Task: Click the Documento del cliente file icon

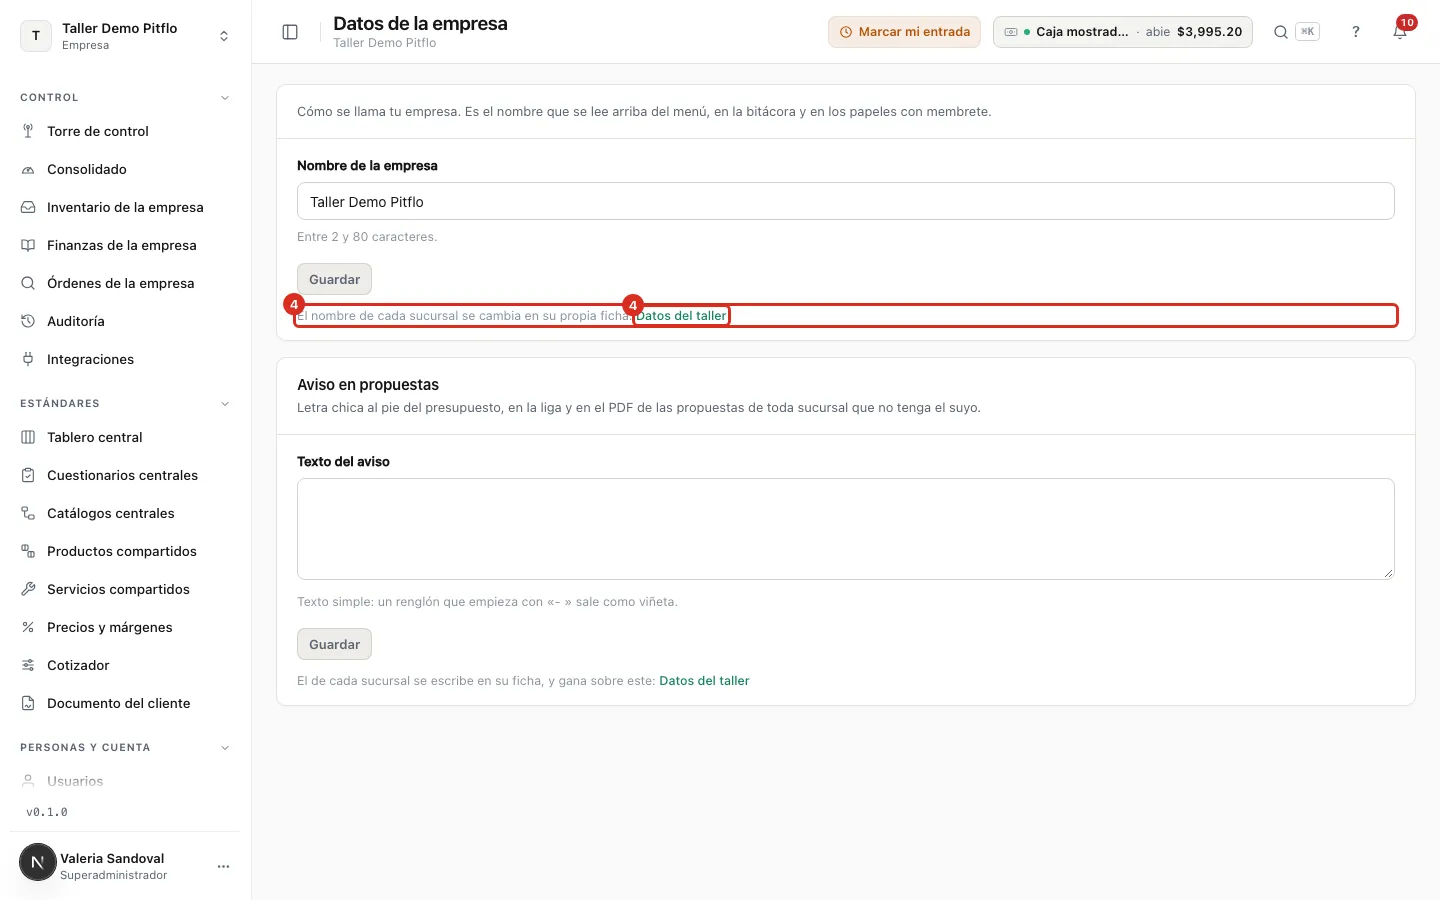Action: 28,703
